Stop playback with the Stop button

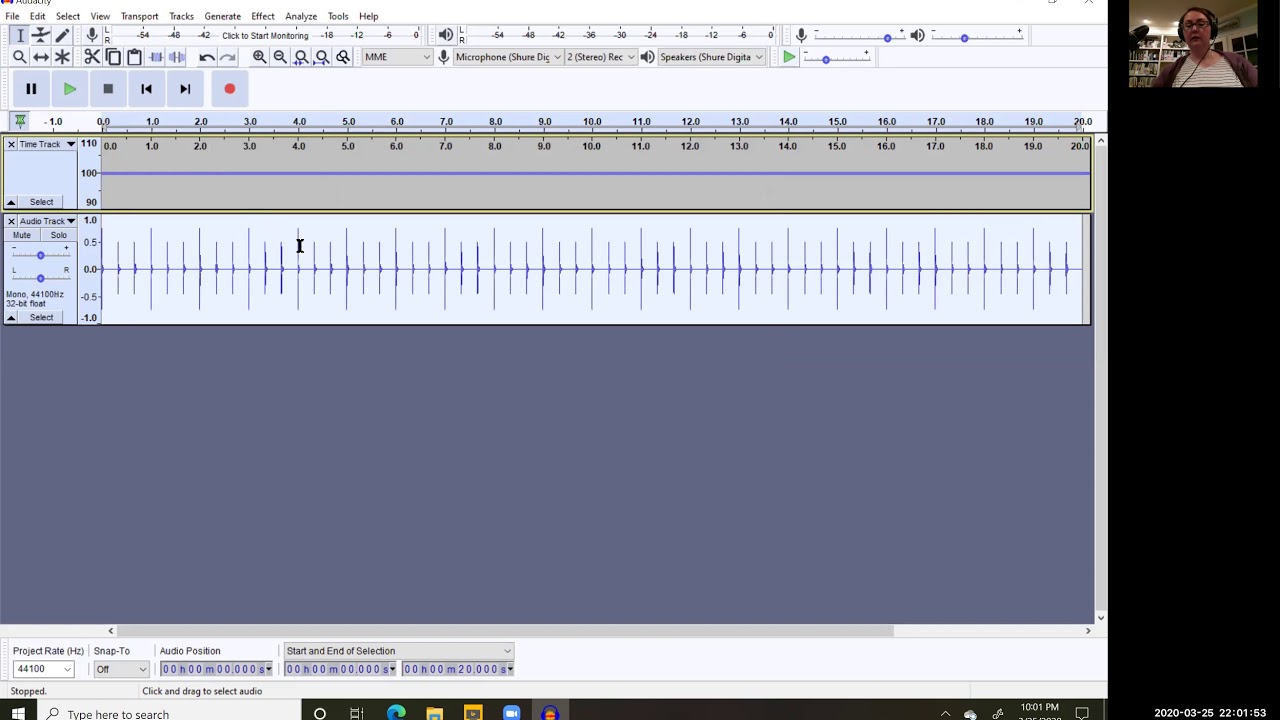pos(108,89)
